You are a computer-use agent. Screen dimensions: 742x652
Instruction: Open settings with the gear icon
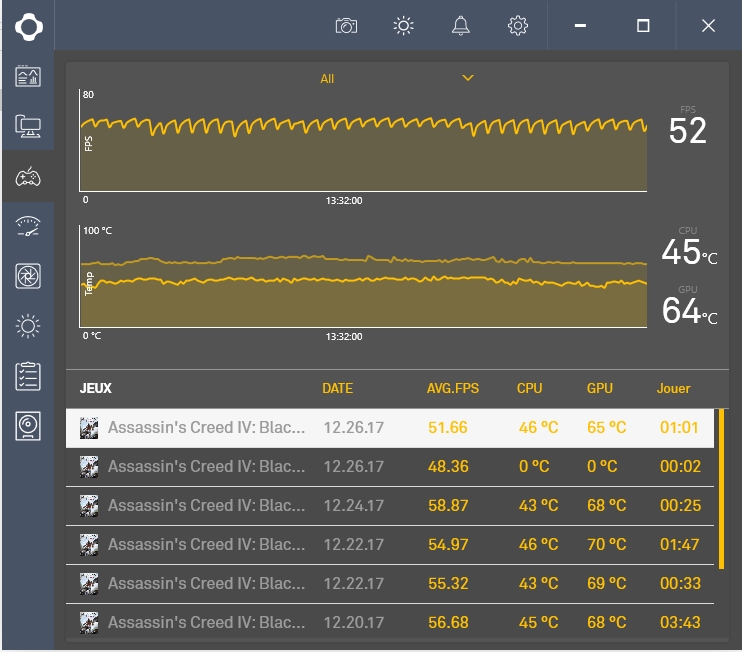[x=517, y=26]
